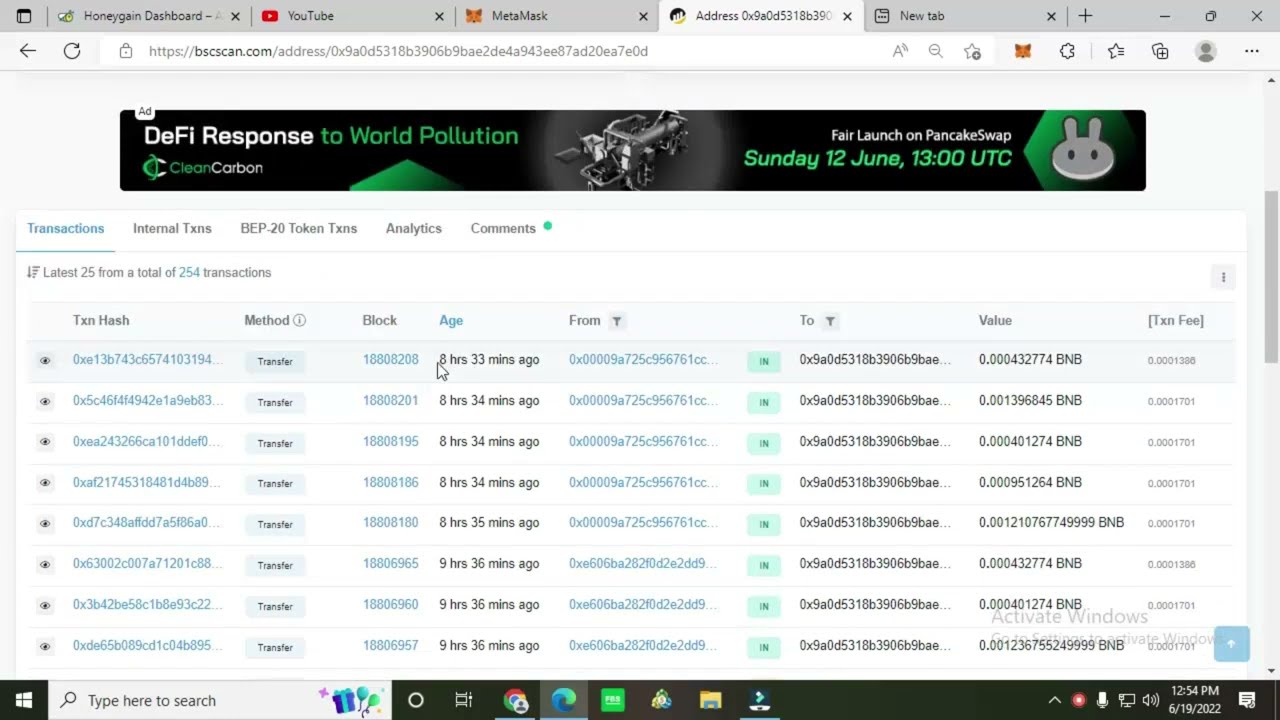Open the Comments tab
This screenshot has height=720, width=1280.
tap(503, 228)
